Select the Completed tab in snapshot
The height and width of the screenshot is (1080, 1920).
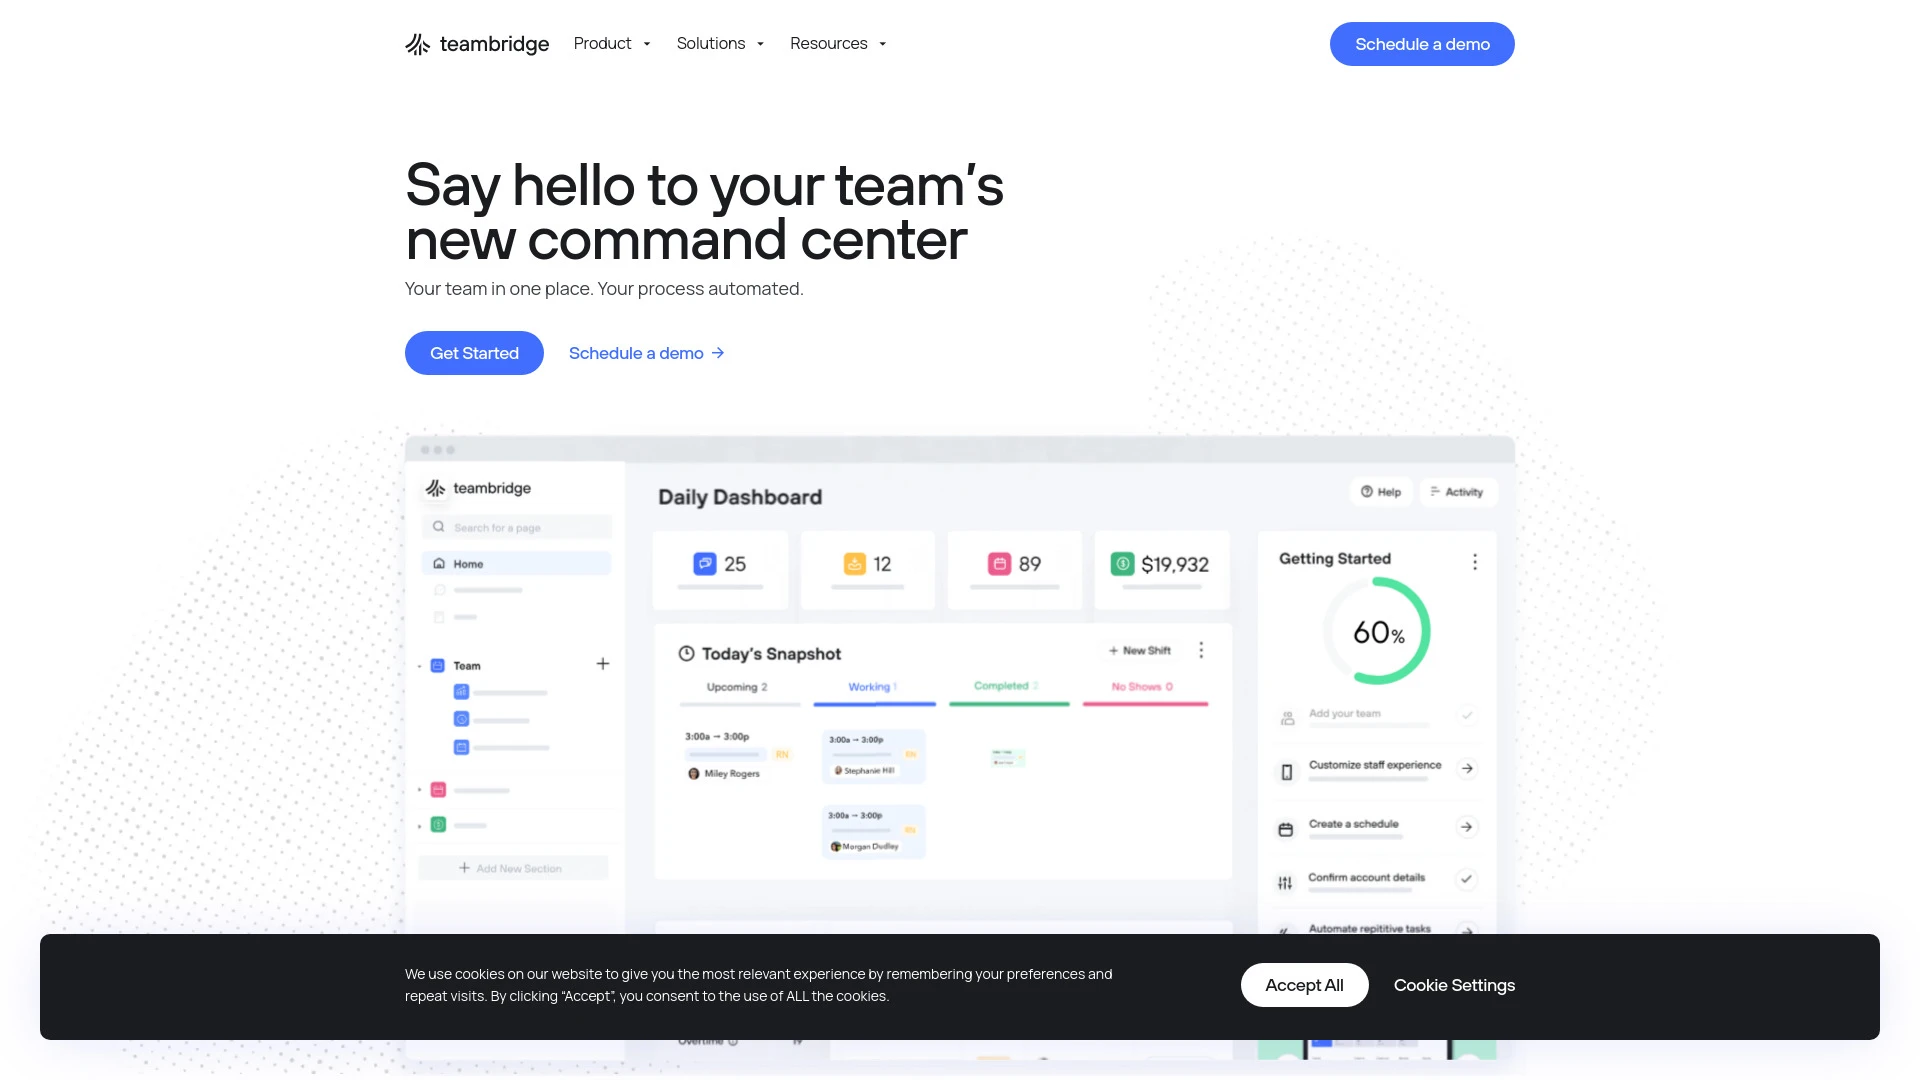click(1006, 686)
